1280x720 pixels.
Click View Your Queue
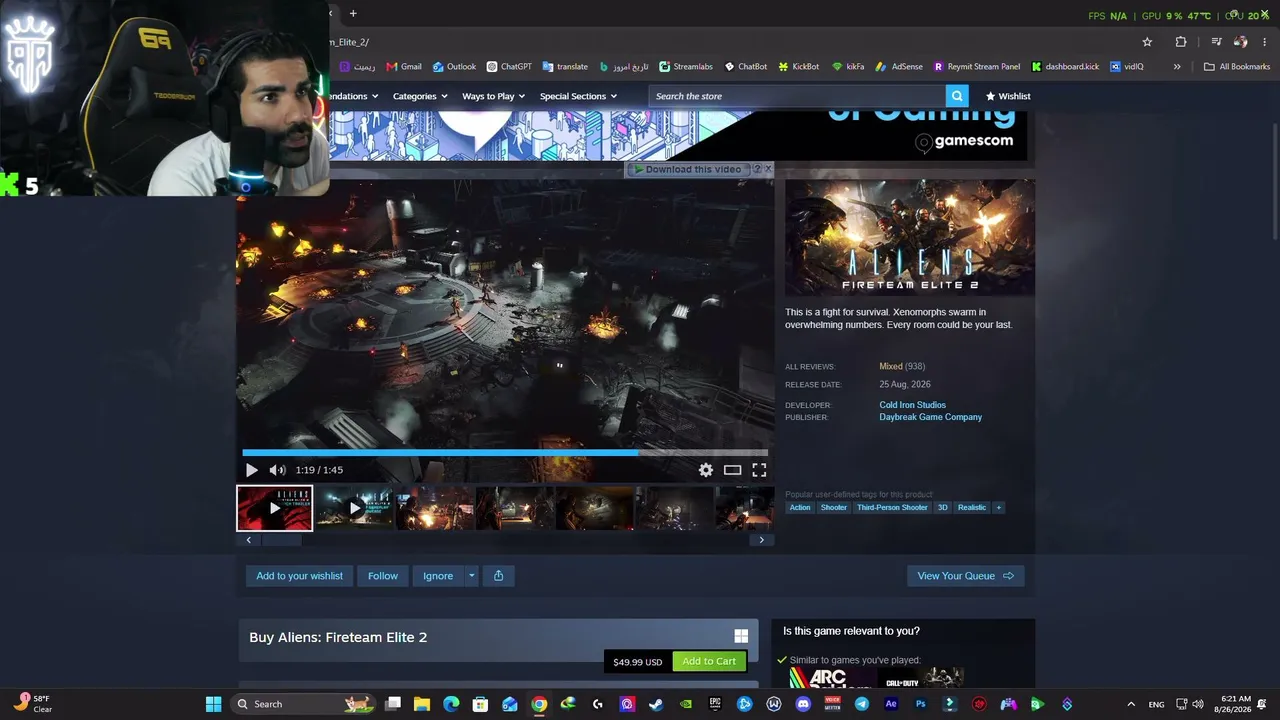pyautogui.click(x=966, y=576)
